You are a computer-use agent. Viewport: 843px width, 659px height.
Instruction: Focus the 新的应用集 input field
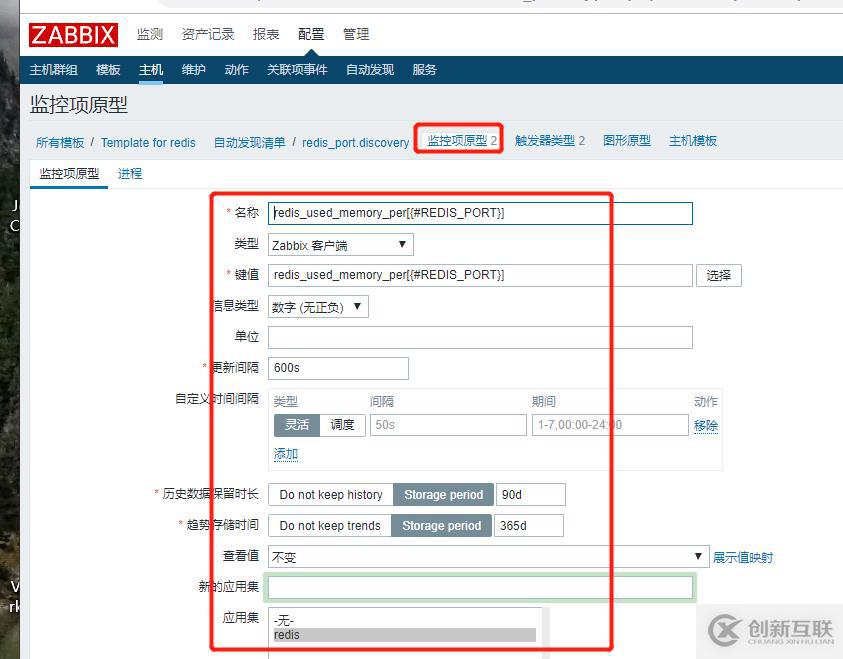pyautogui.click(x=480, y=588)
